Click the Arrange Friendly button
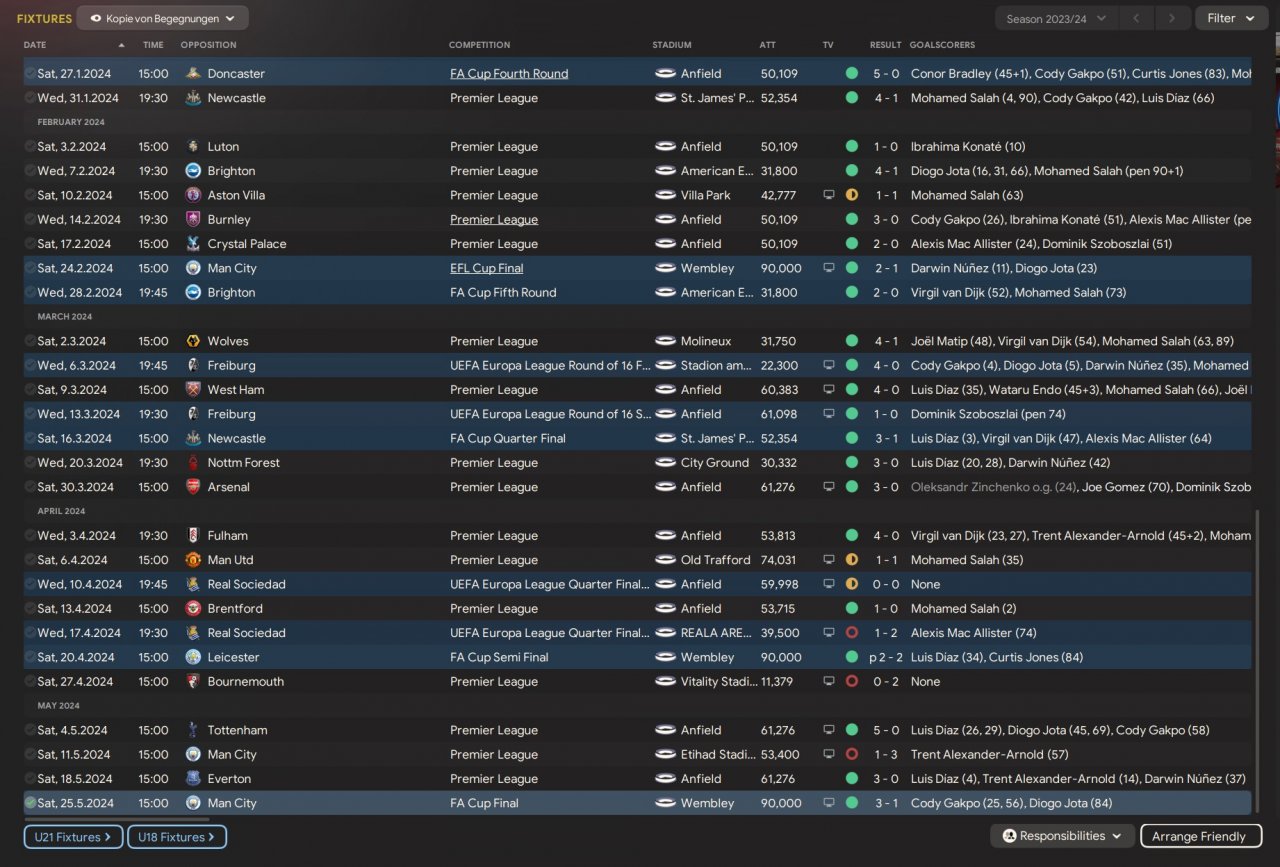Screen dimensions: 1280x867 coord(1201,836)
